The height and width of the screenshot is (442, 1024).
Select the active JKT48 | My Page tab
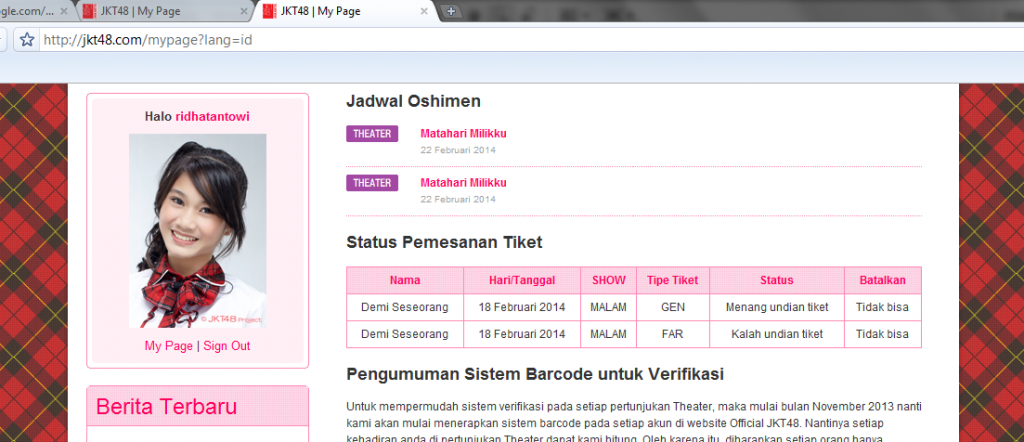(x=345, y=11)
